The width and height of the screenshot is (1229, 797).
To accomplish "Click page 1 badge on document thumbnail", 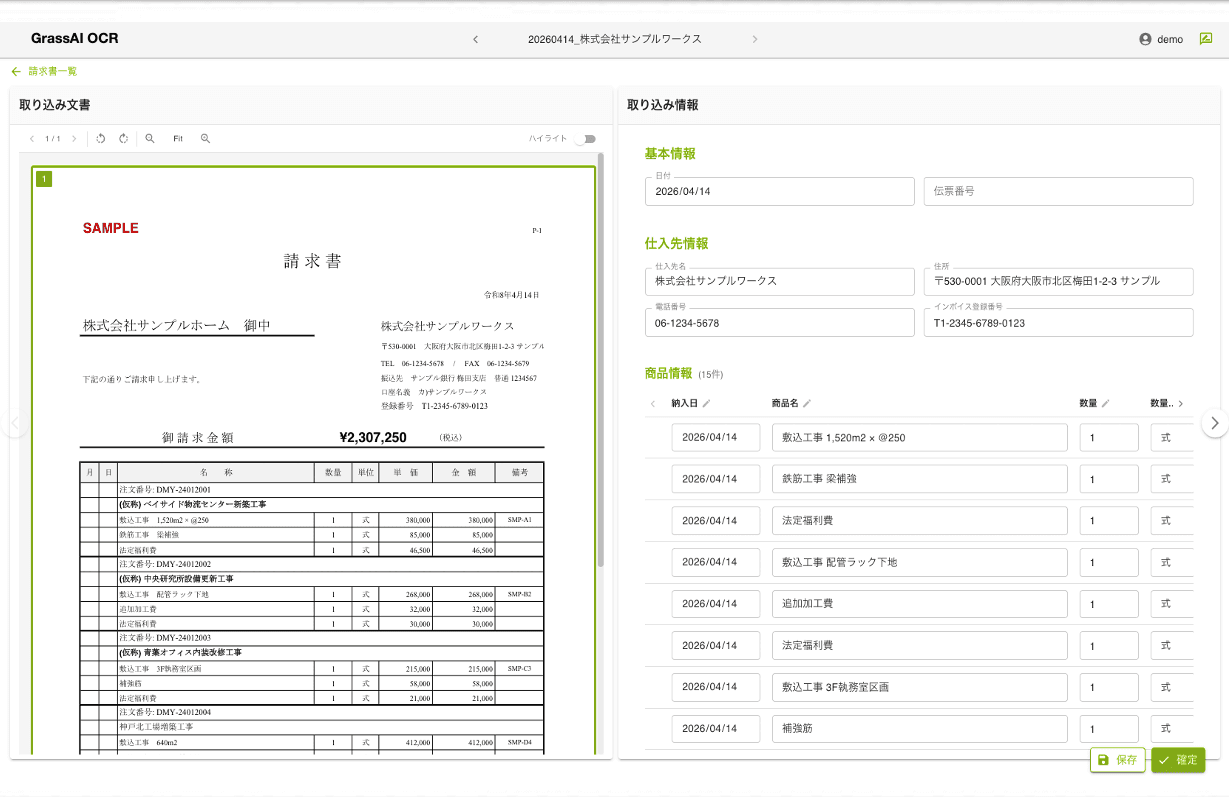I will (x=44, y=179).
